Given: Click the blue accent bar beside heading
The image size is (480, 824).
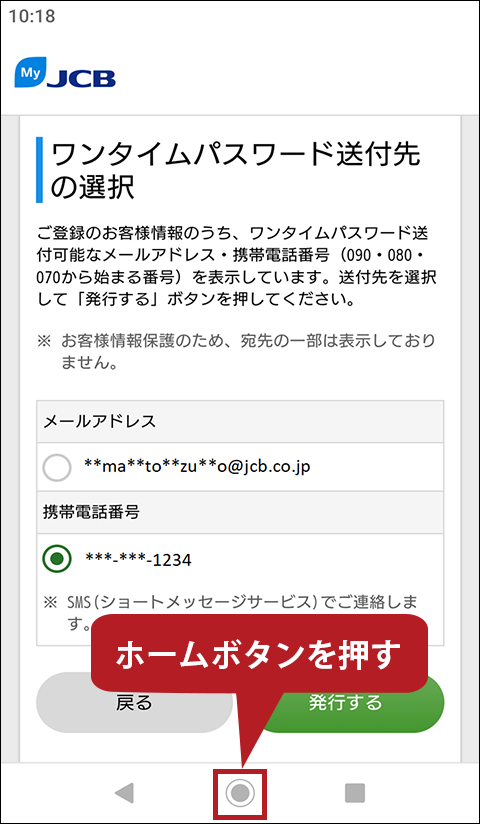Looking at the screenshot, I should pos(39,170).
